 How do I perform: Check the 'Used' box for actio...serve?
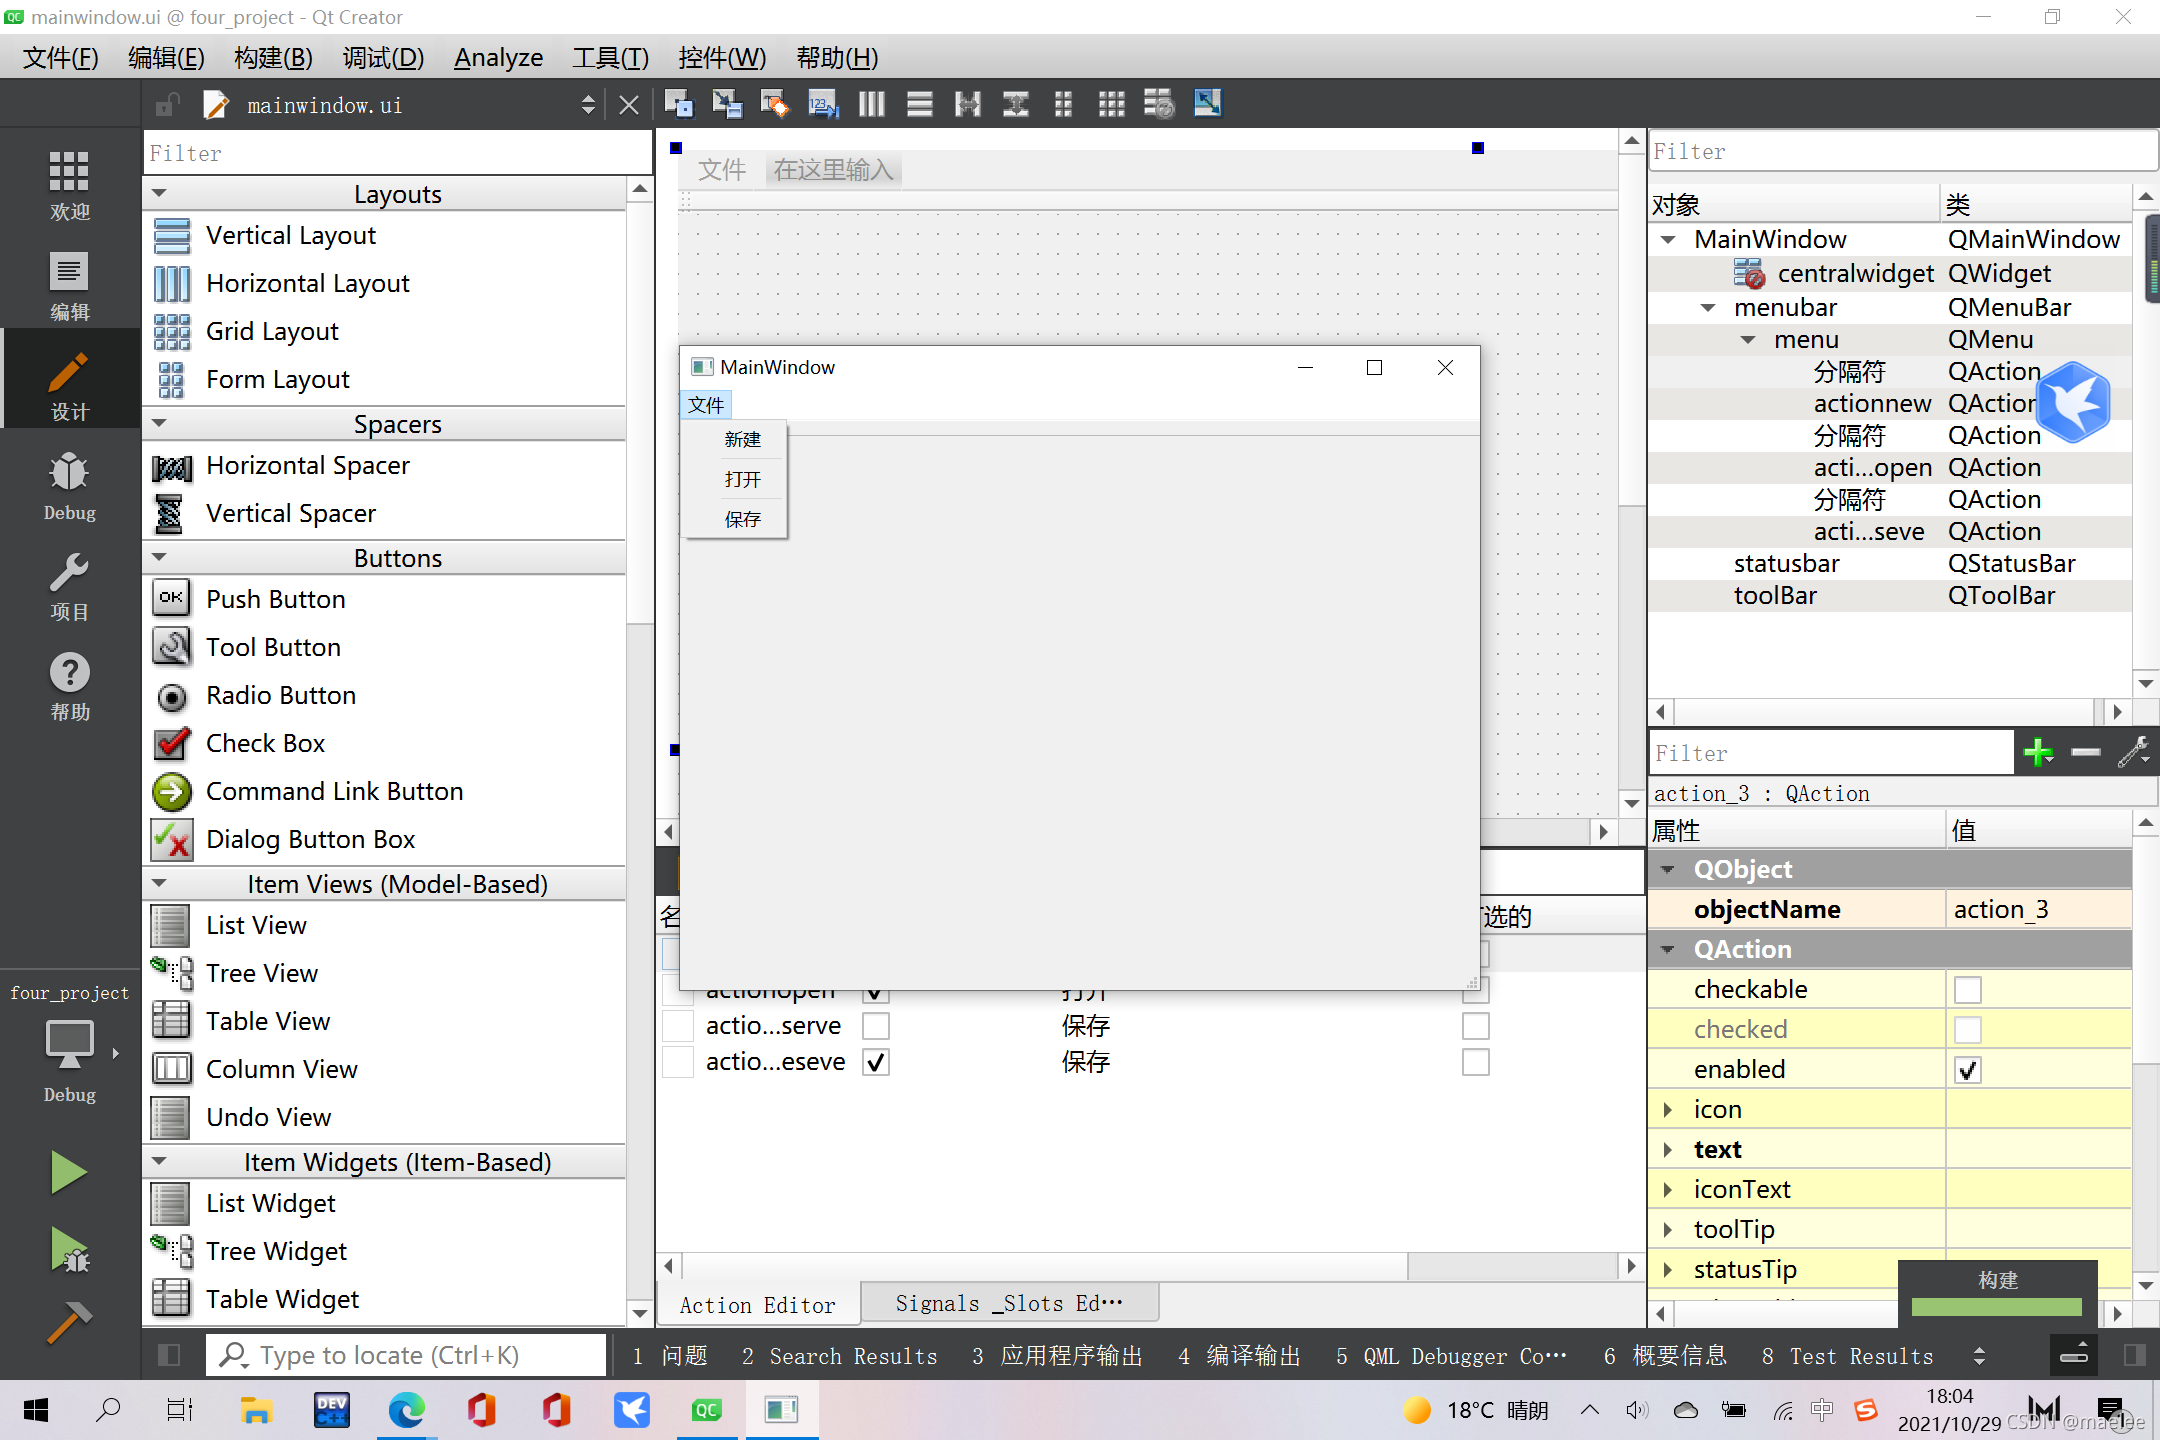876,1026
